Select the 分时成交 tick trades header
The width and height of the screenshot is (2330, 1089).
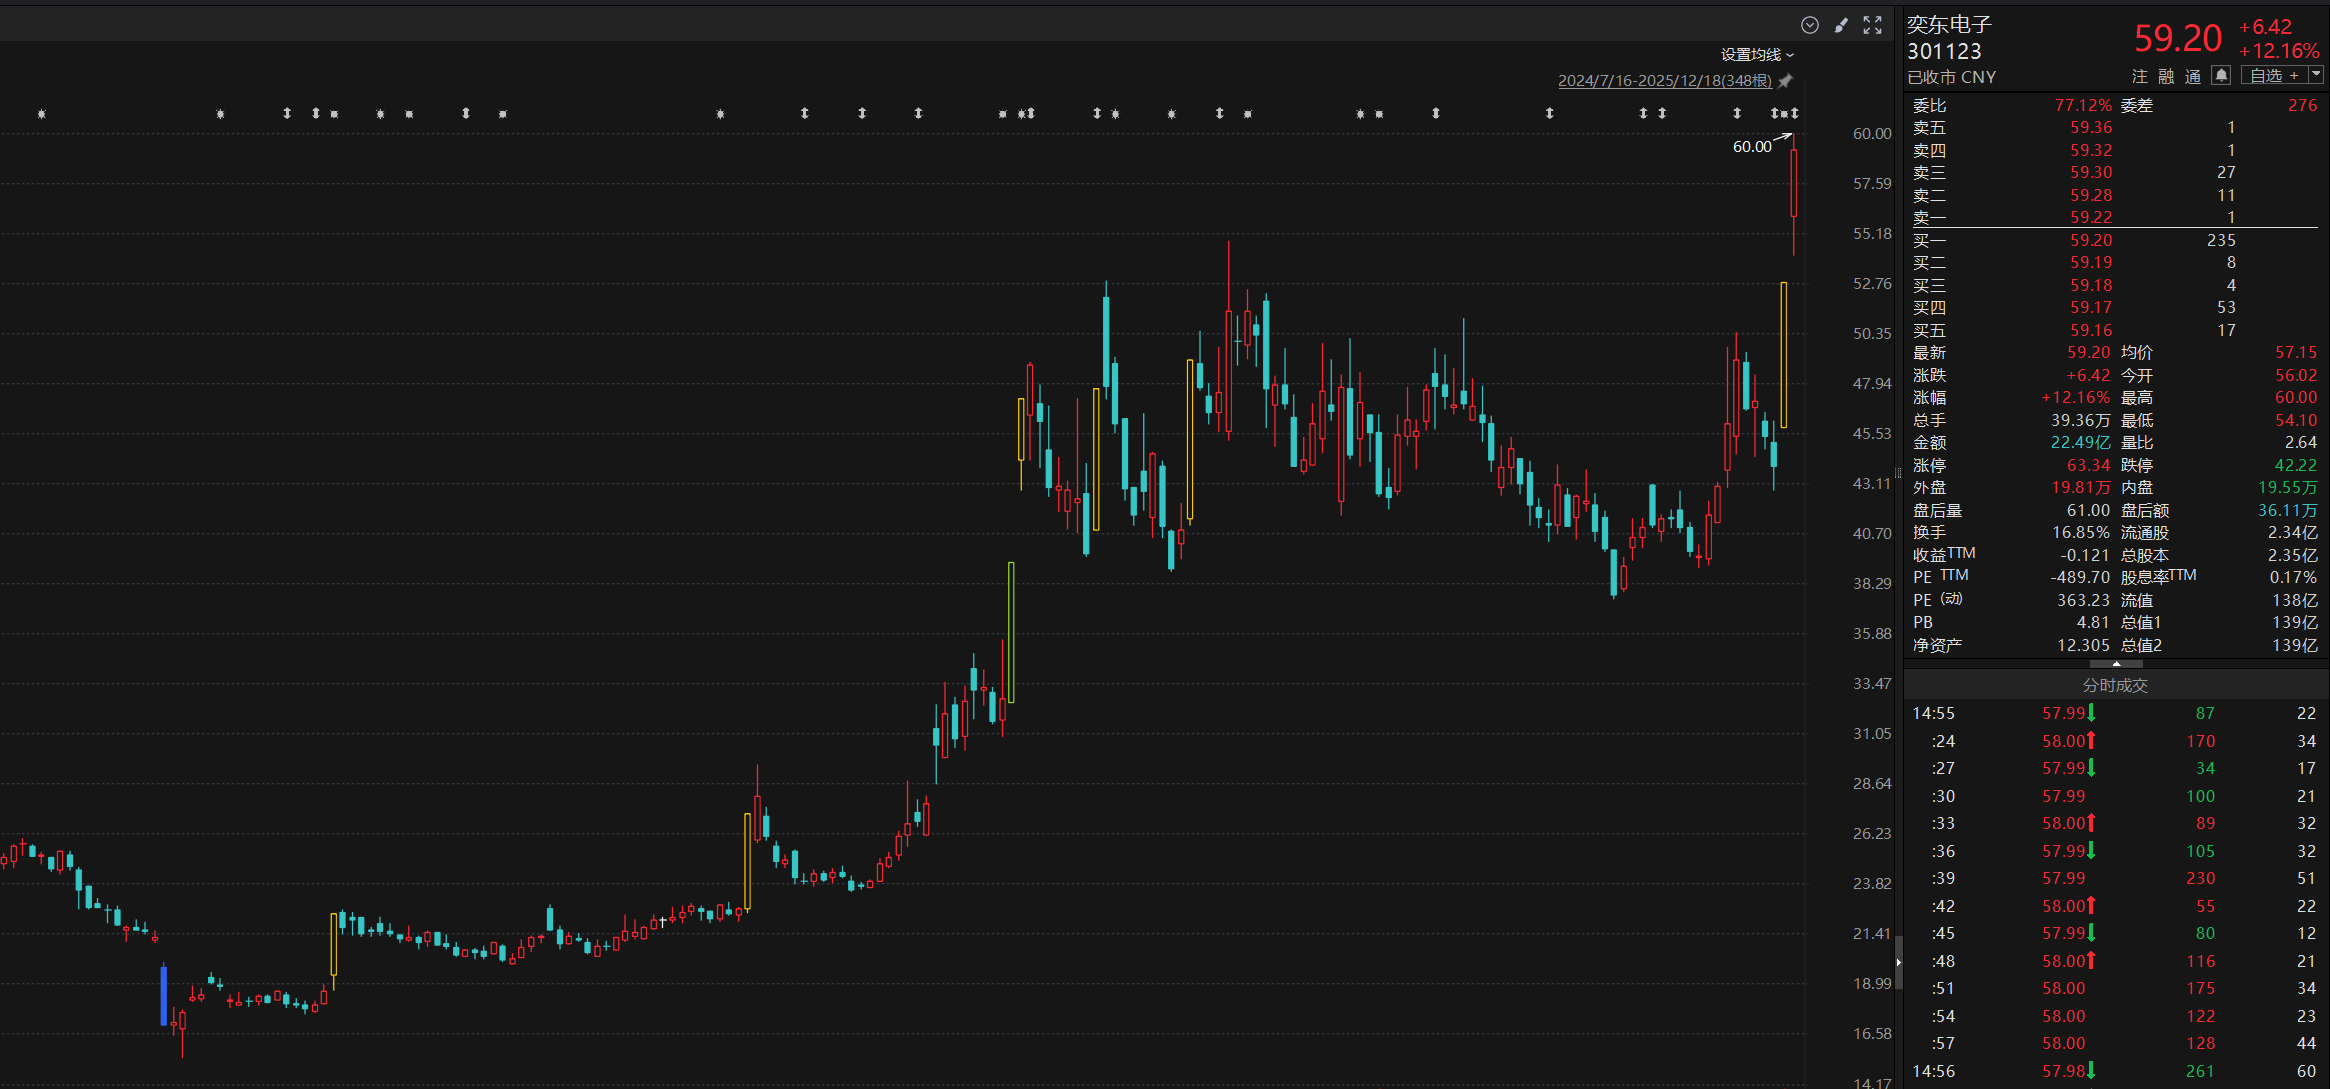(x=2115, y=685)
